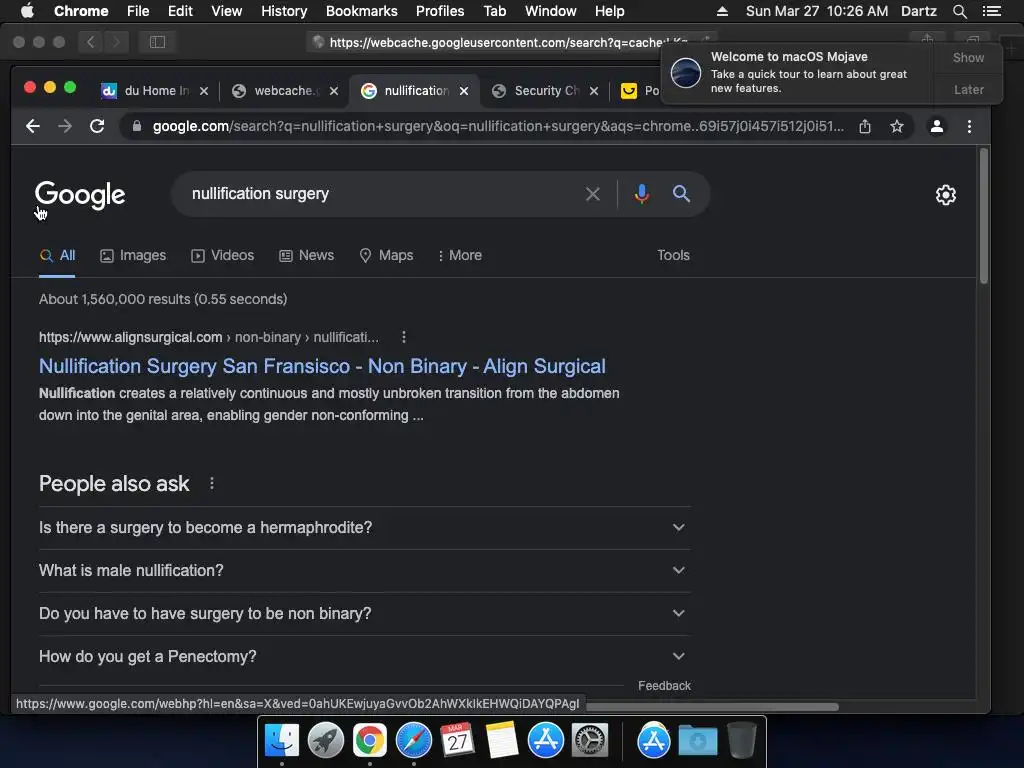1024x768 pixels.
Task: Select the All results tab
Action: [x=57, y=255]
